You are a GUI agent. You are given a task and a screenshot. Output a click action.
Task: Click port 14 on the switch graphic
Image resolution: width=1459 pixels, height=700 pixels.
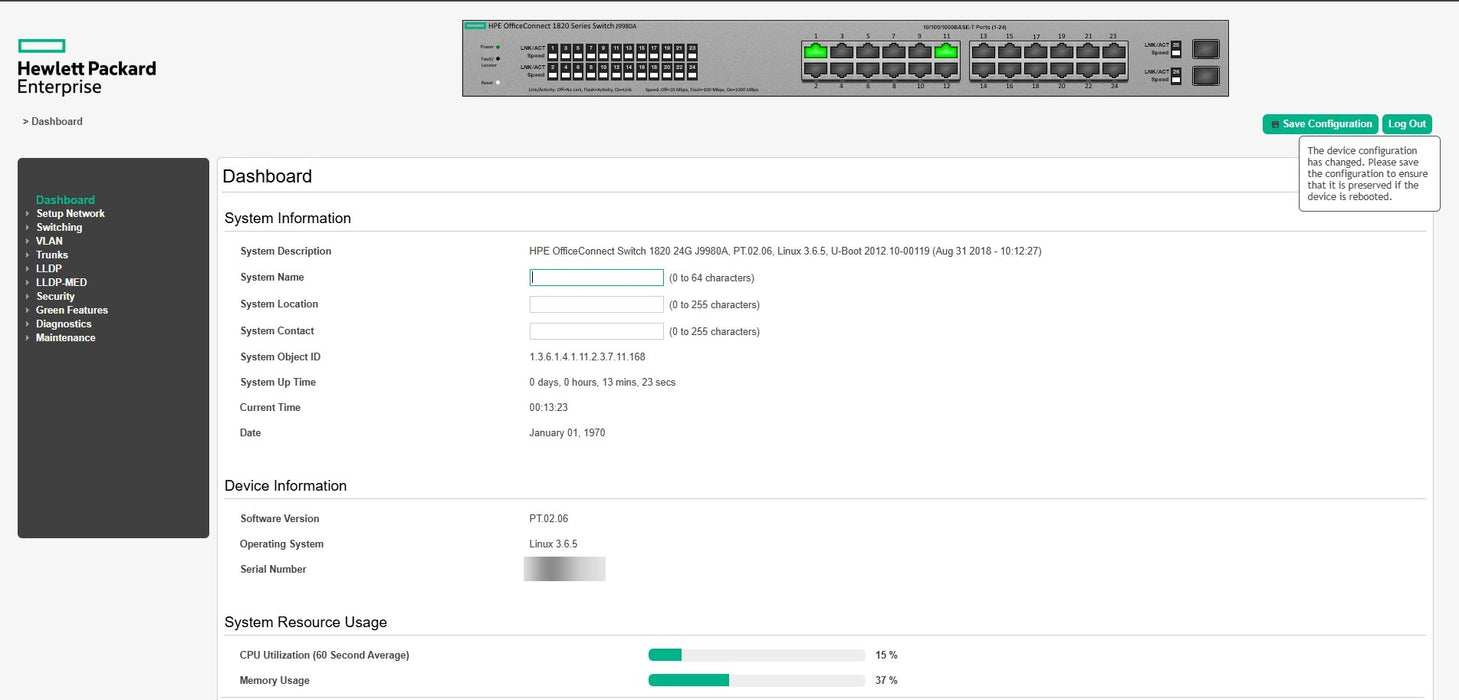tap(983, 69)
